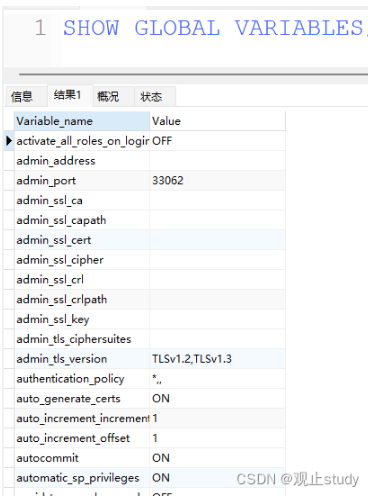Select the auto_generate_certs cell
The image size is (368, 500).
tap(82, 399)
